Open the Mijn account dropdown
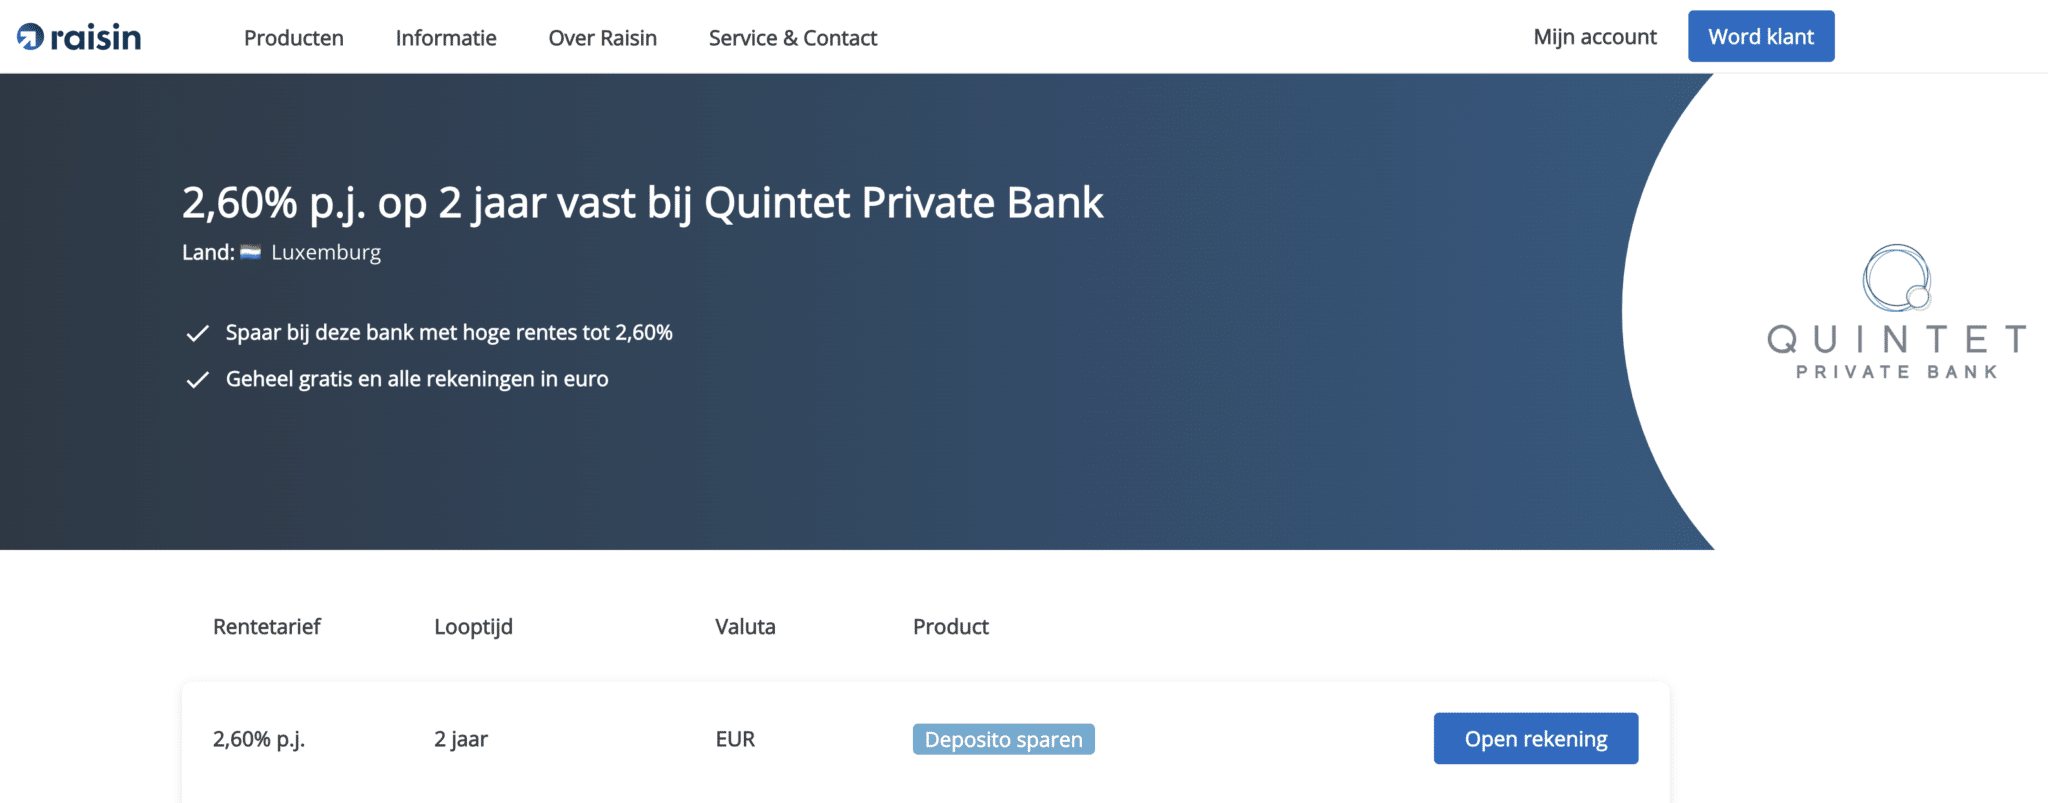The height and width of the screenshot is (803, 2048). (x=1594, y=36)
